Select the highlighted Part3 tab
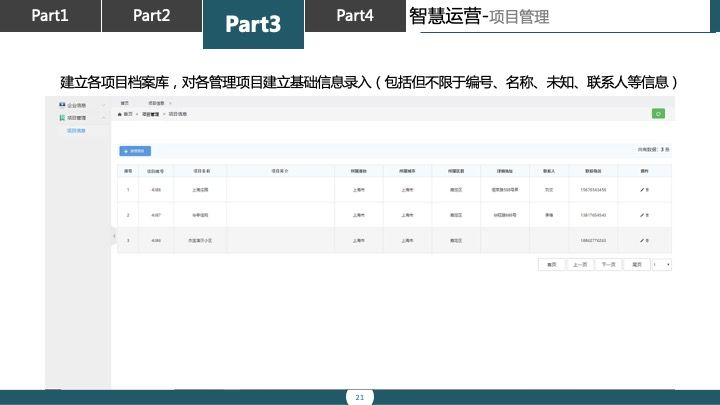The height and width of the screenshot is (405, 720). [253, 24]
